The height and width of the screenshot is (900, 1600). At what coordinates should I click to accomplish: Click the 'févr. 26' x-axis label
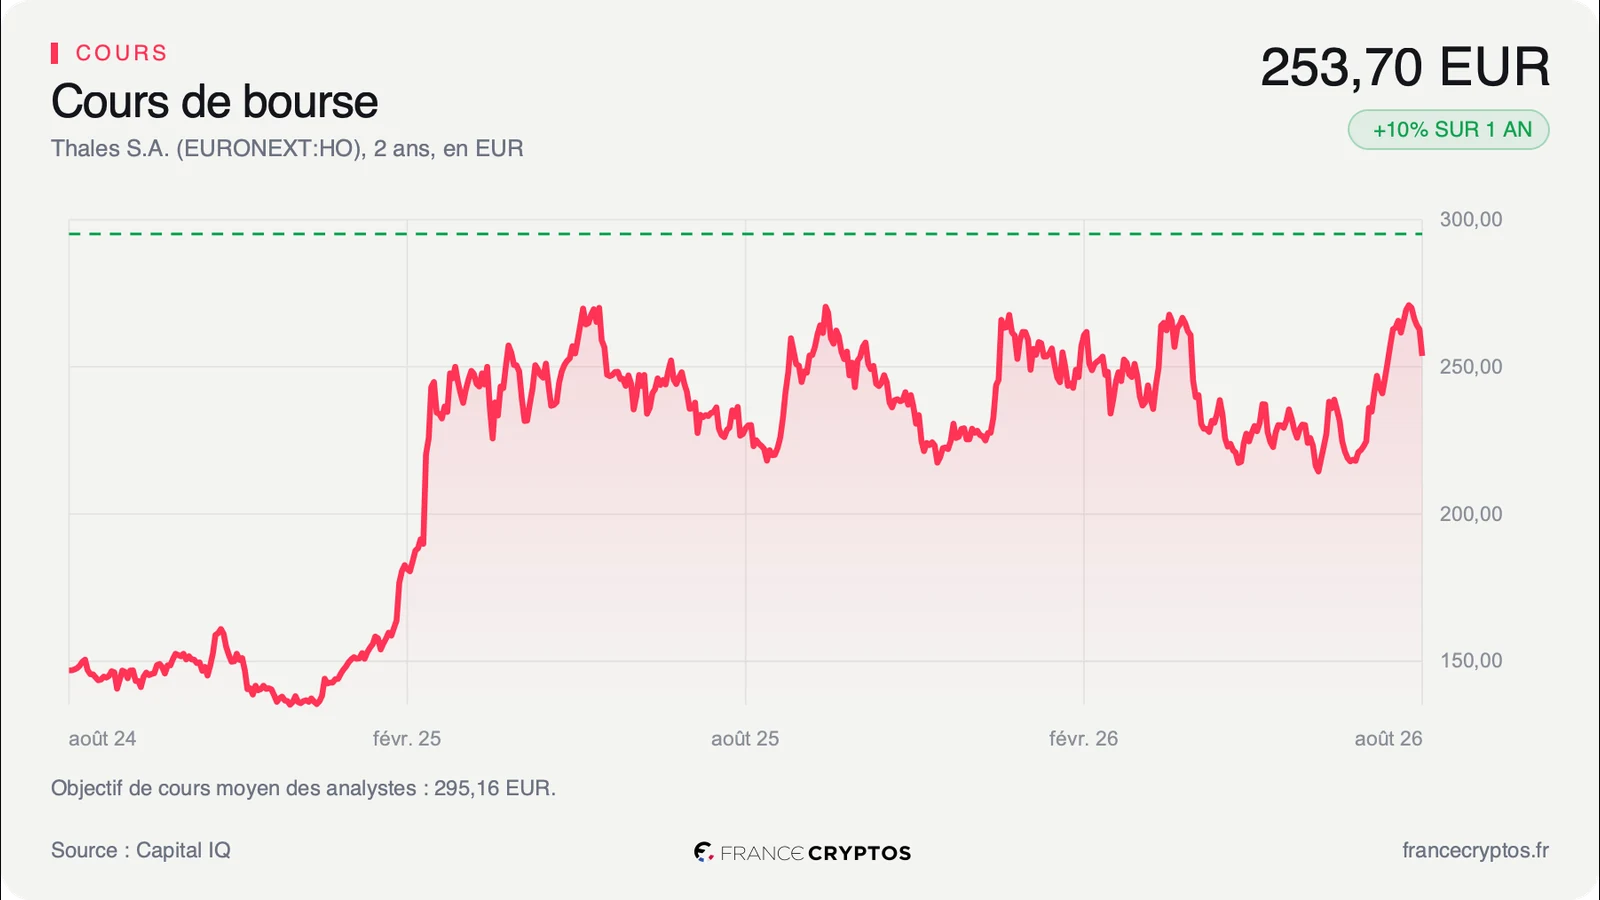[1084, 739]
